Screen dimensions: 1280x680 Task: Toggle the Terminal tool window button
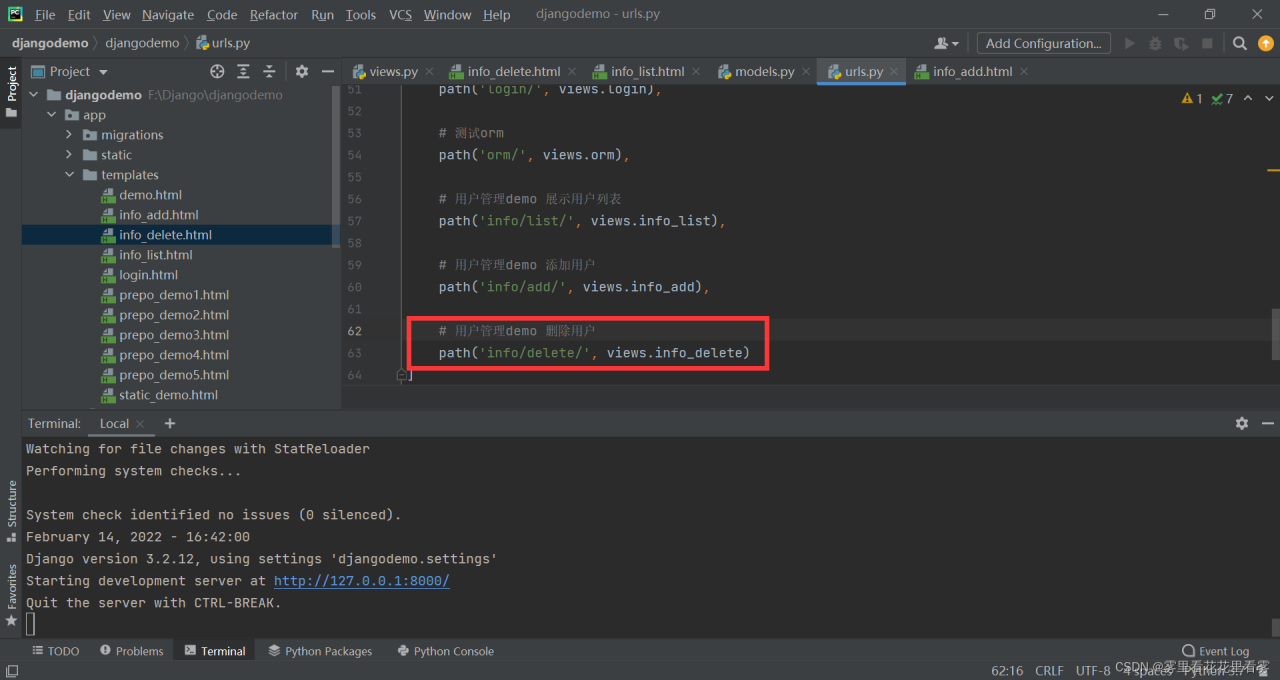point(215,651)
